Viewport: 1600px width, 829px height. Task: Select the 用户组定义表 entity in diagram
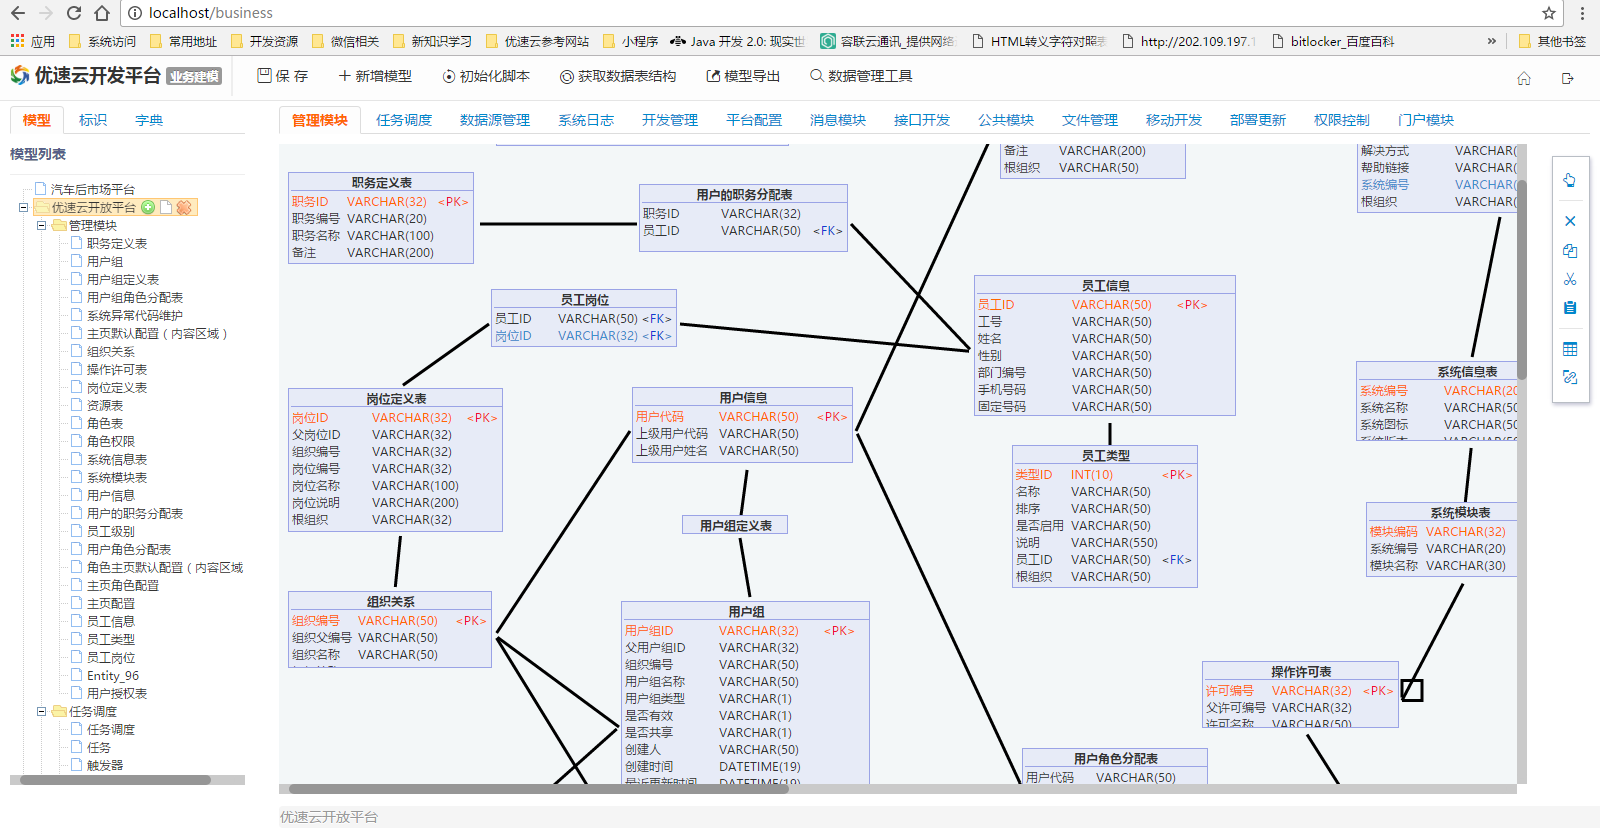coord(735,525)
